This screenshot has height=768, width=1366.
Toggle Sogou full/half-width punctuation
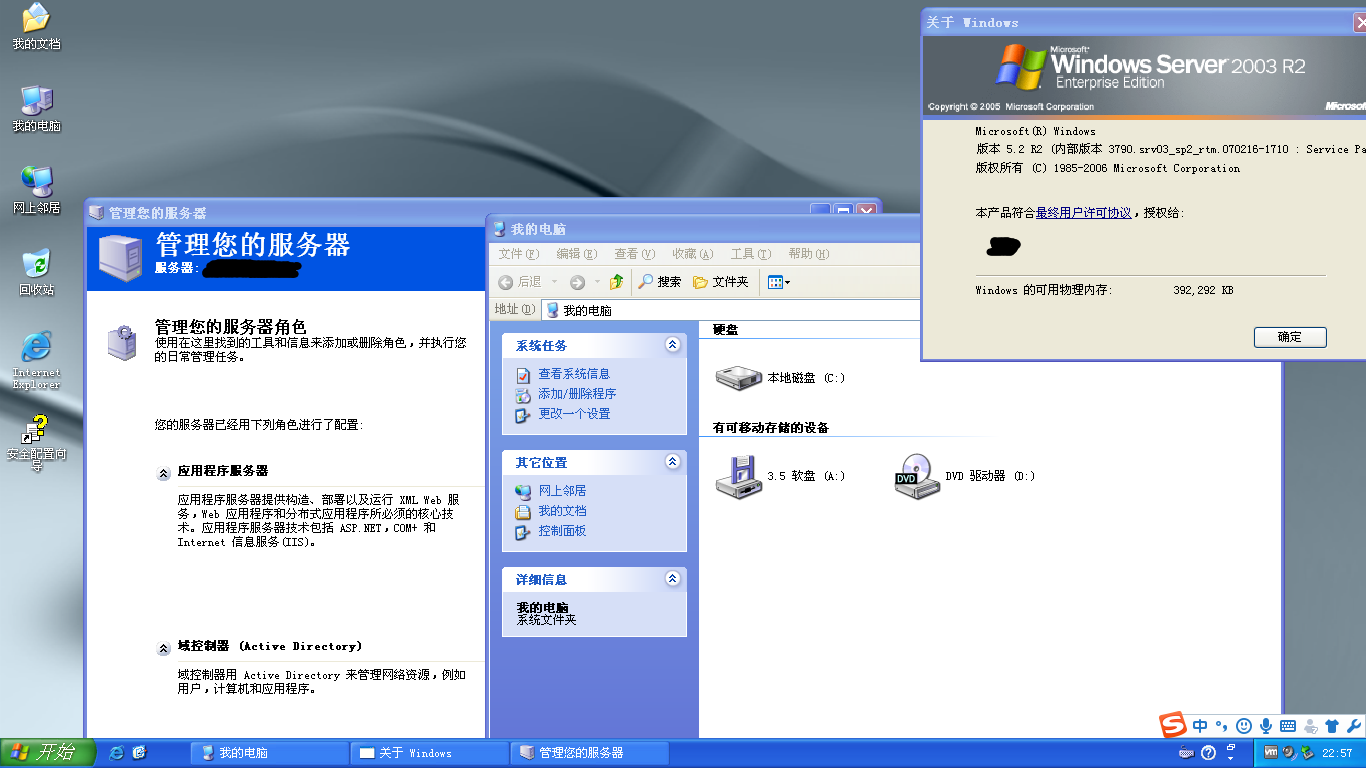tap(1222, 726)
